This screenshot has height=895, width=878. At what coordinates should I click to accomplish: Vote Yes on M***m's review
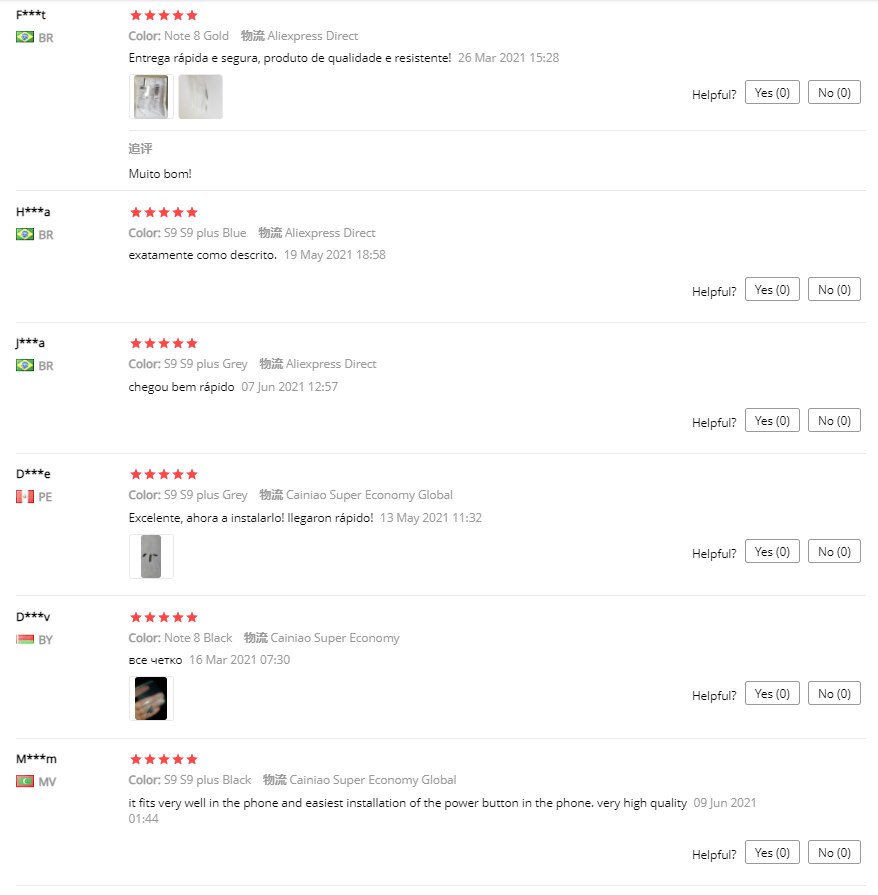tap(772, 852)
